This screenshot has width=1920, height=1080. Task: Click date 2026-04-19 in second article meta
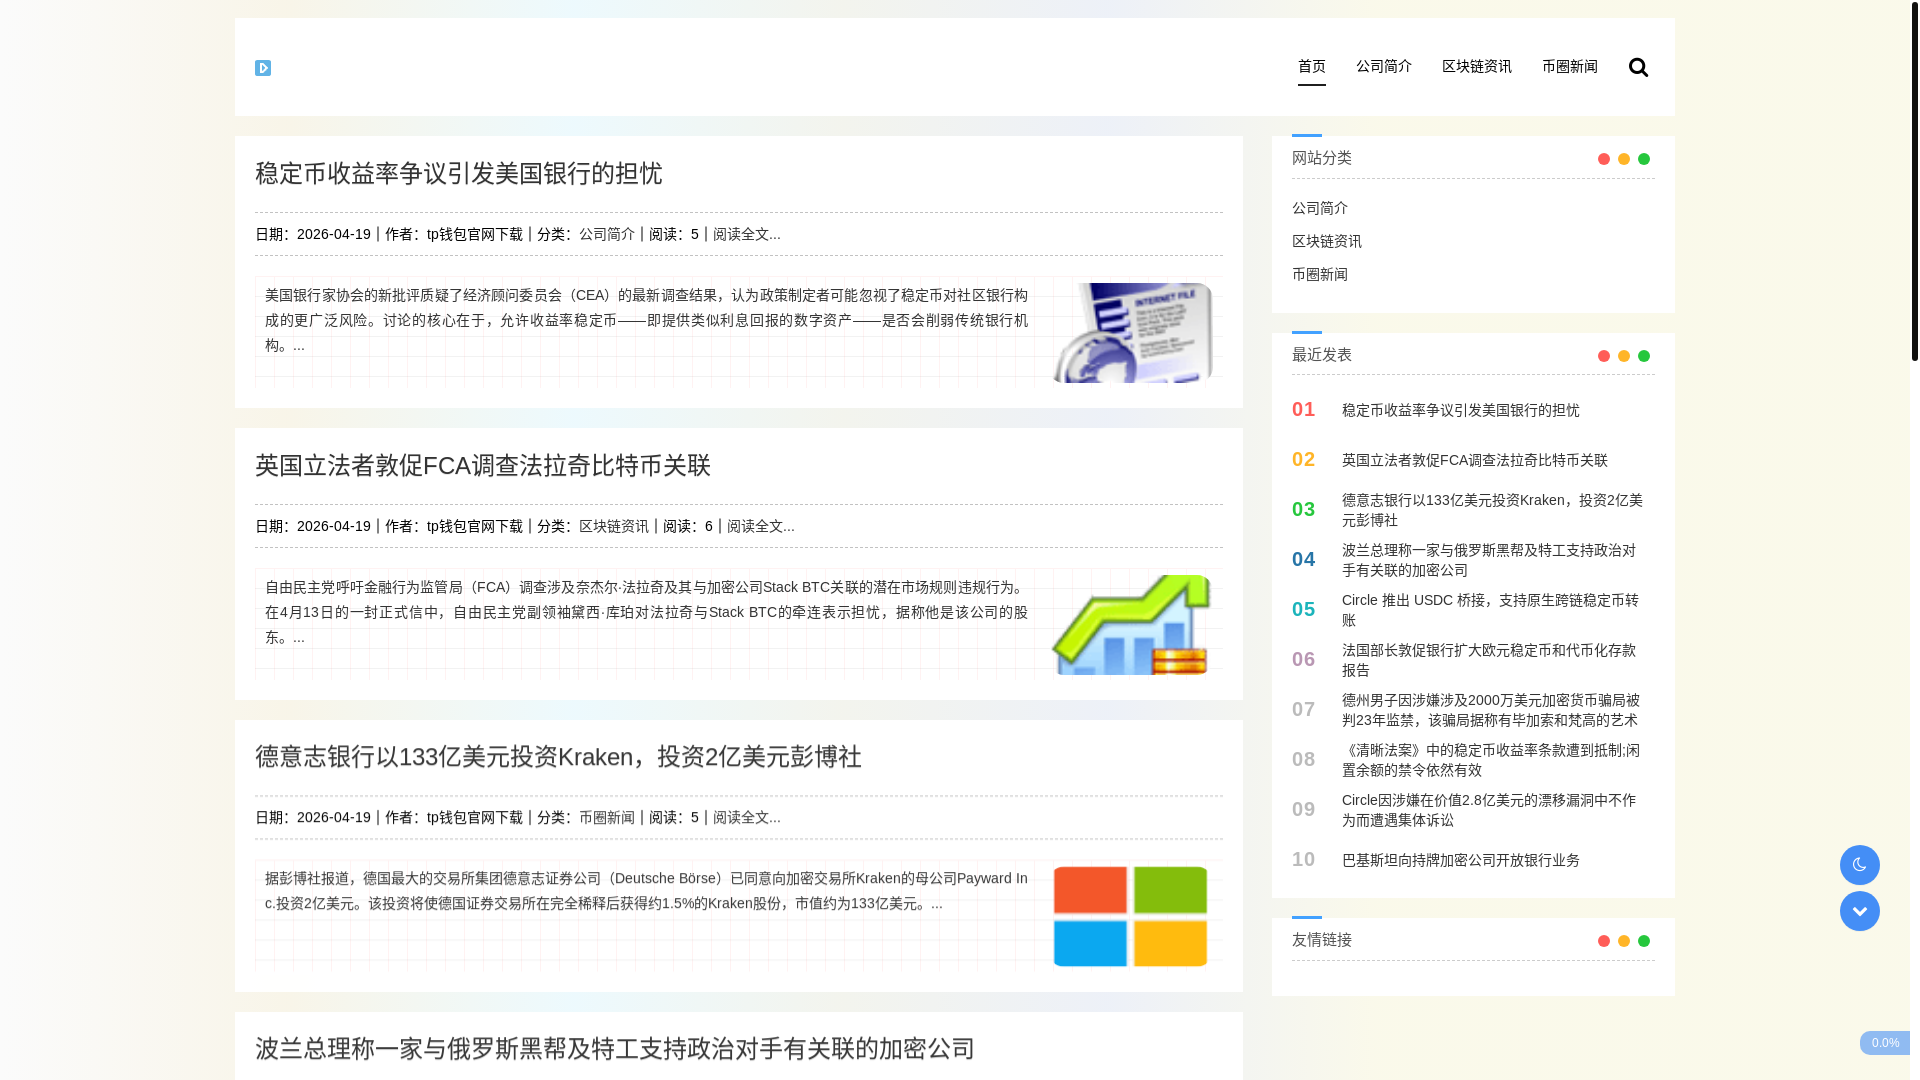(334, 526)
